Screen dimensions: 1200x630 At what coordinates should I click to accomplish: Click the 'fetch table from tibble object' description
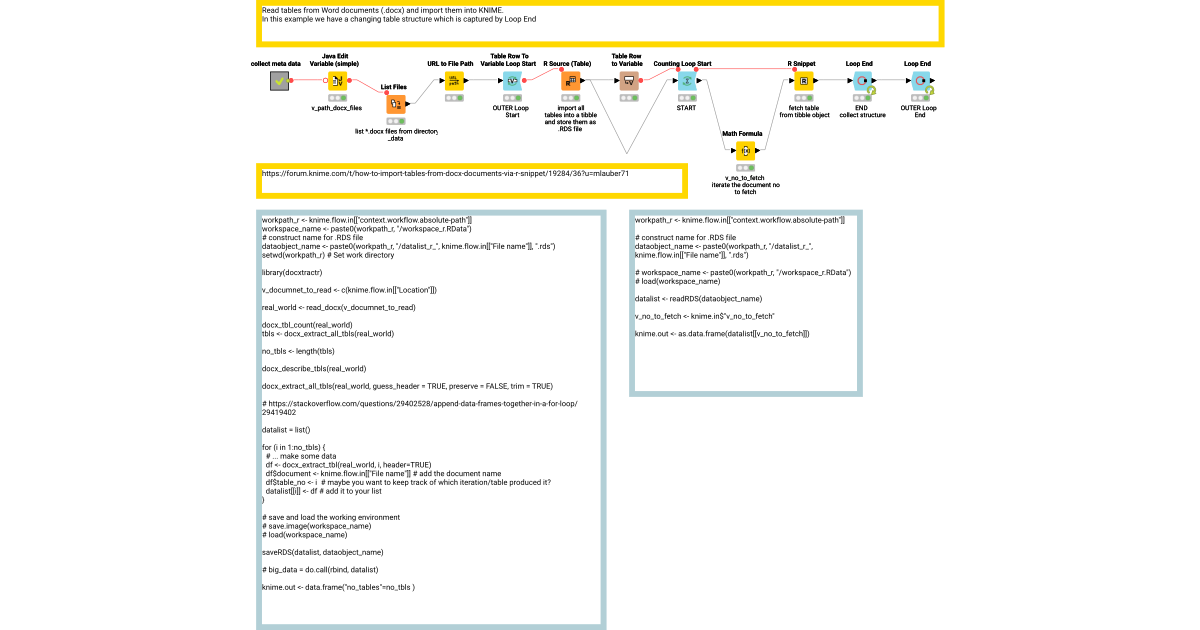(804, 111)
